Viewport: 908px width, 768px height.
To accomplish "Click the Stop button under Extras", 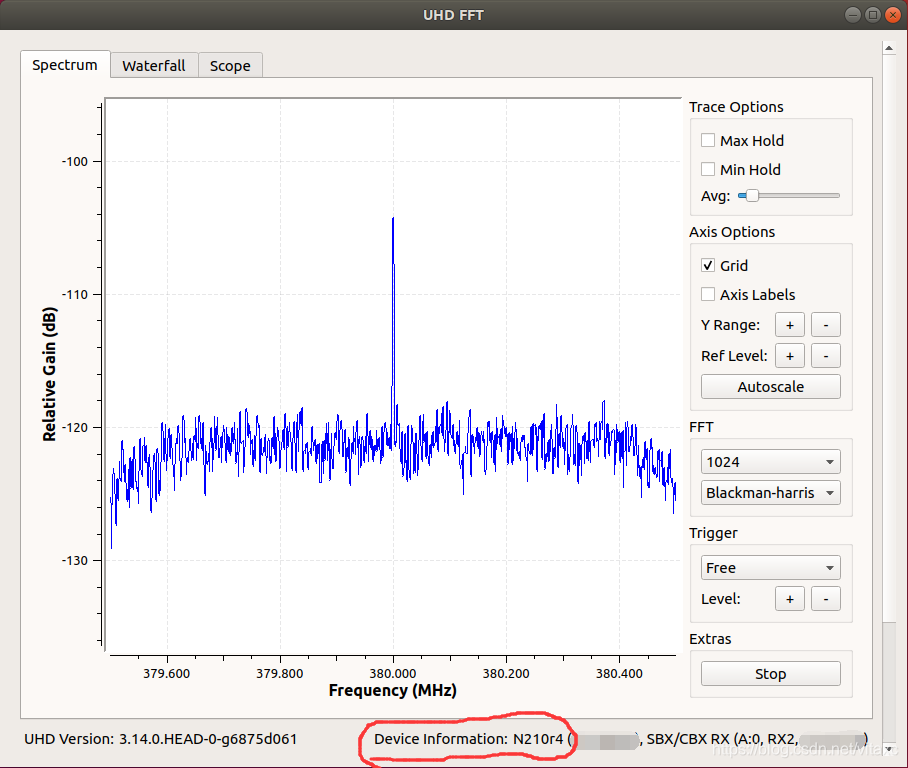I will click(x=771, y=674).
